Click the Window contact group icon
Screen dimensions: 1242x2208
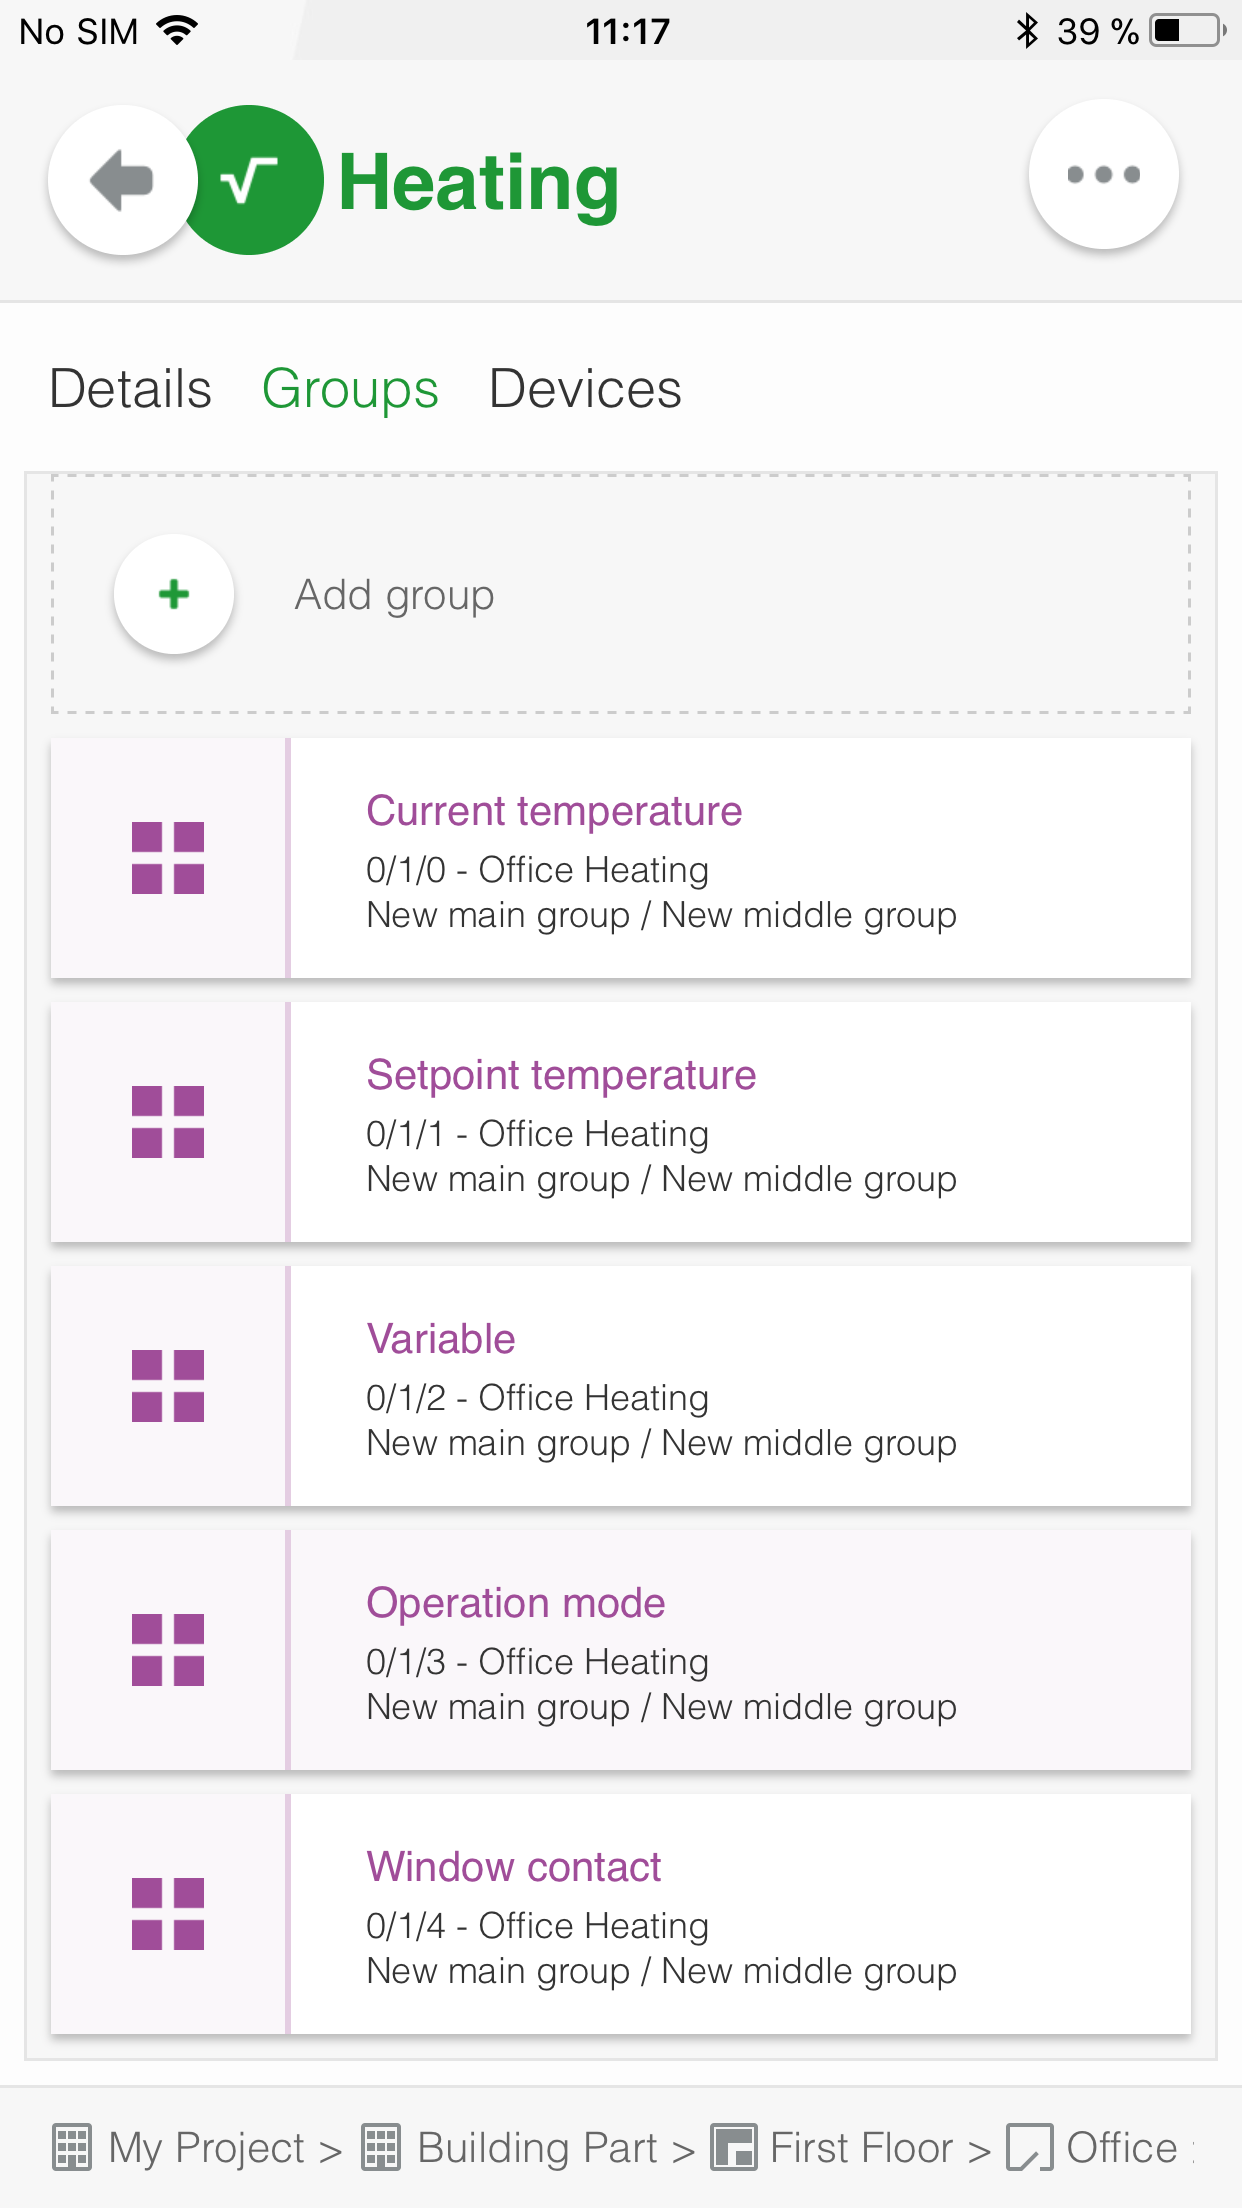(168, 1913)
